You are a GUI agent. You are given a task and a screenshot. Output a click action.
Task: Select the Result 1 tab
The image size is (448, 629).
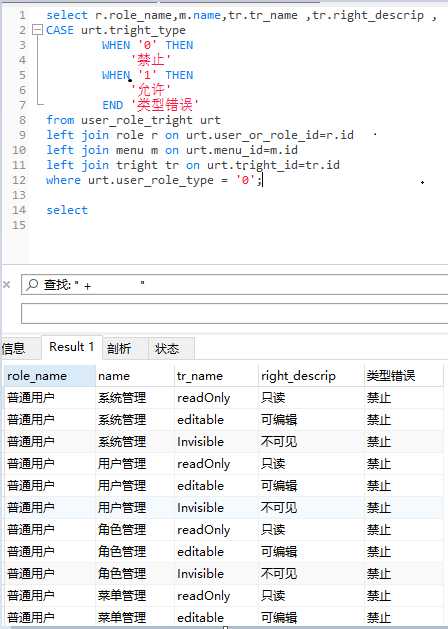[72, 347]
